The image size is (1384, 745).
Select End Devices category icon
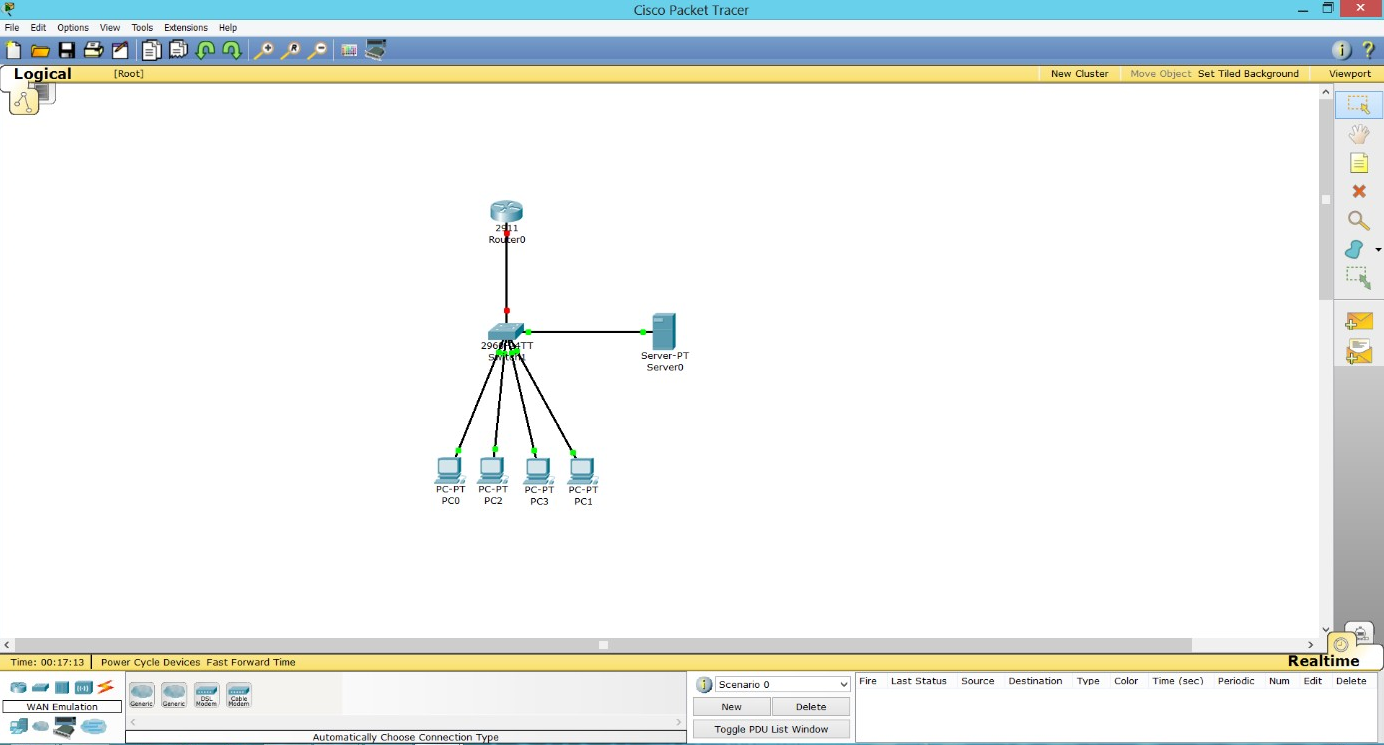[x=19, y=727]
